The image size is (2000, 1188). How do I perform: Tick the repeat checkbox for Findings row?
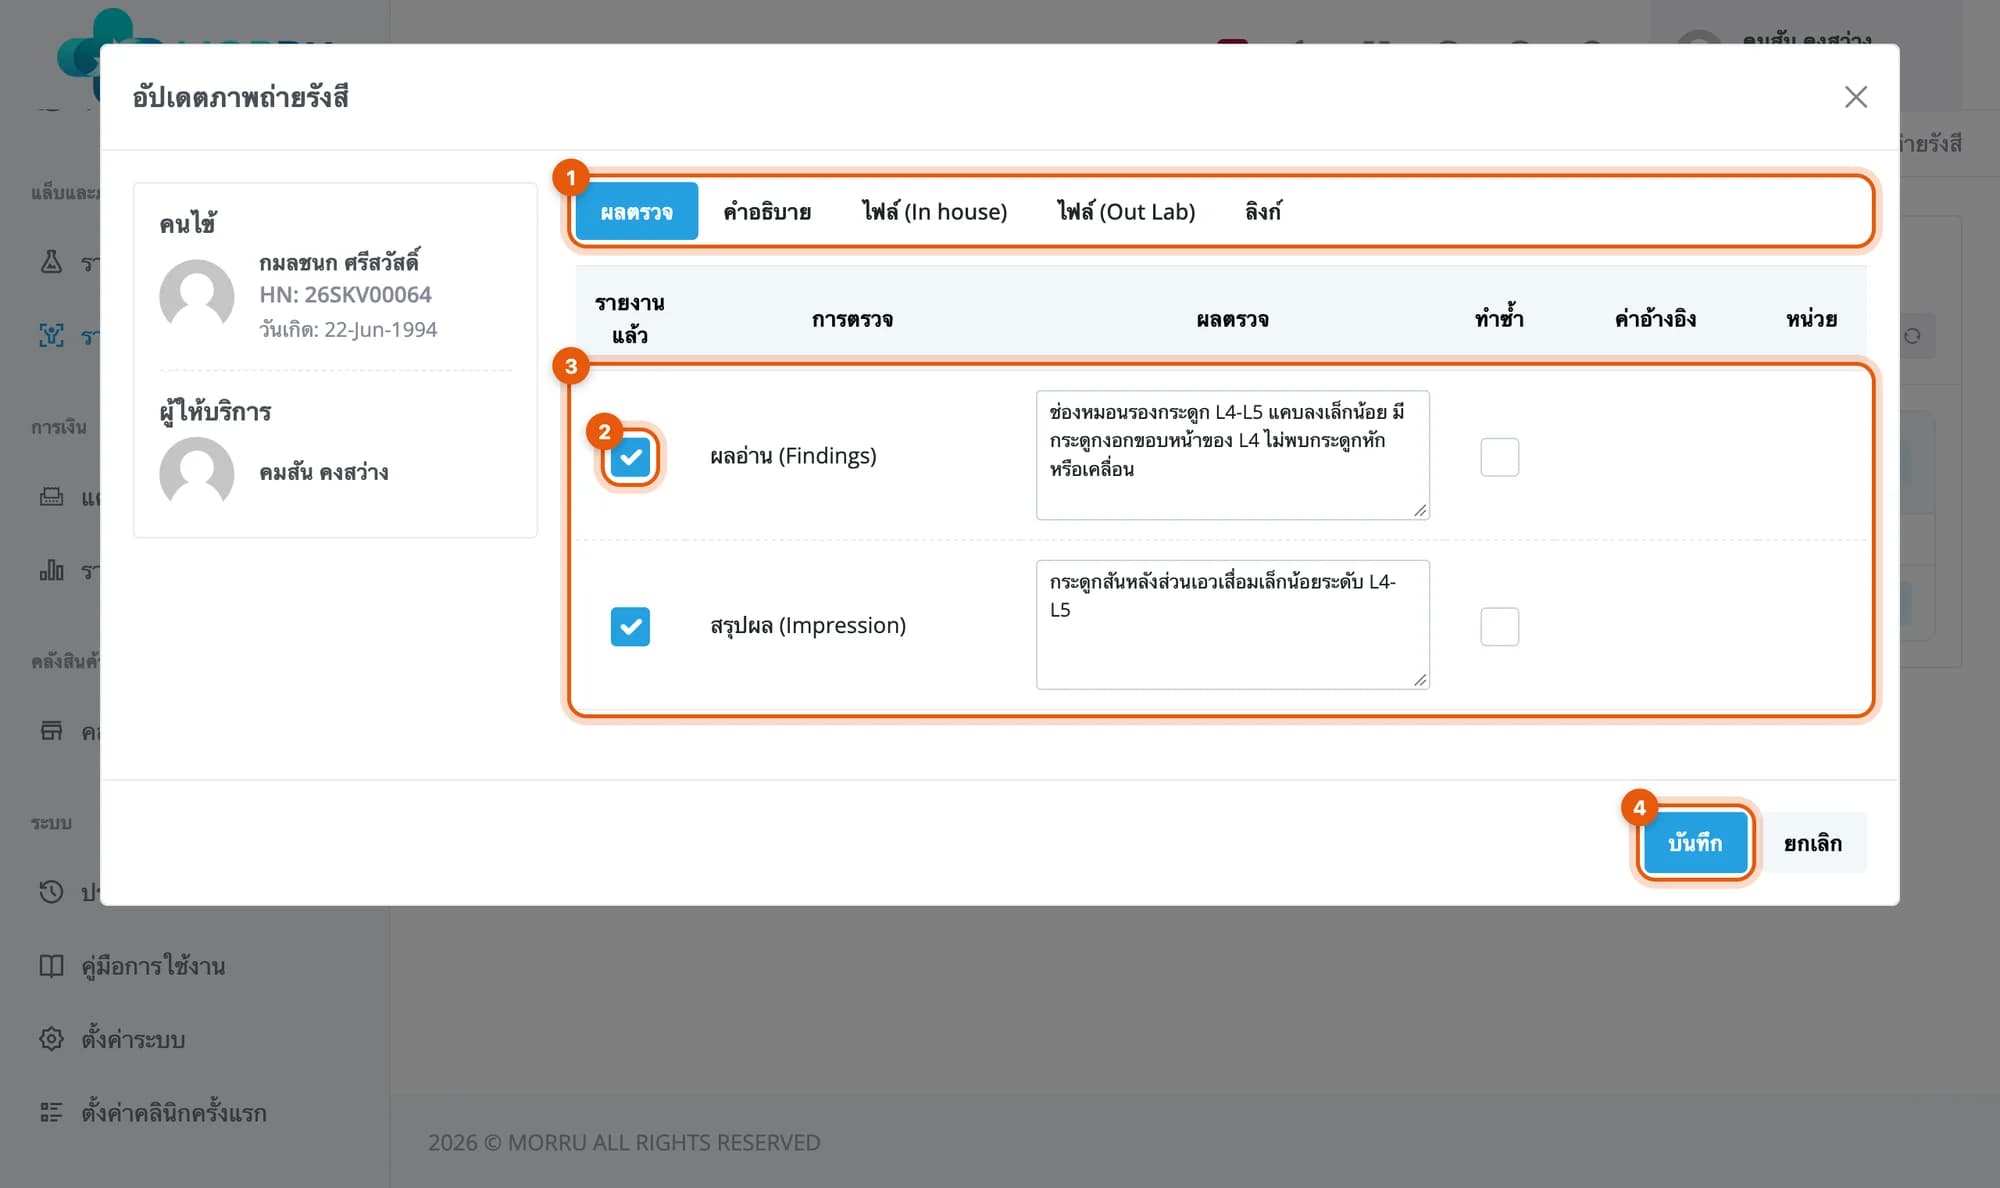pyautogui.click(x=1500, y=457)
